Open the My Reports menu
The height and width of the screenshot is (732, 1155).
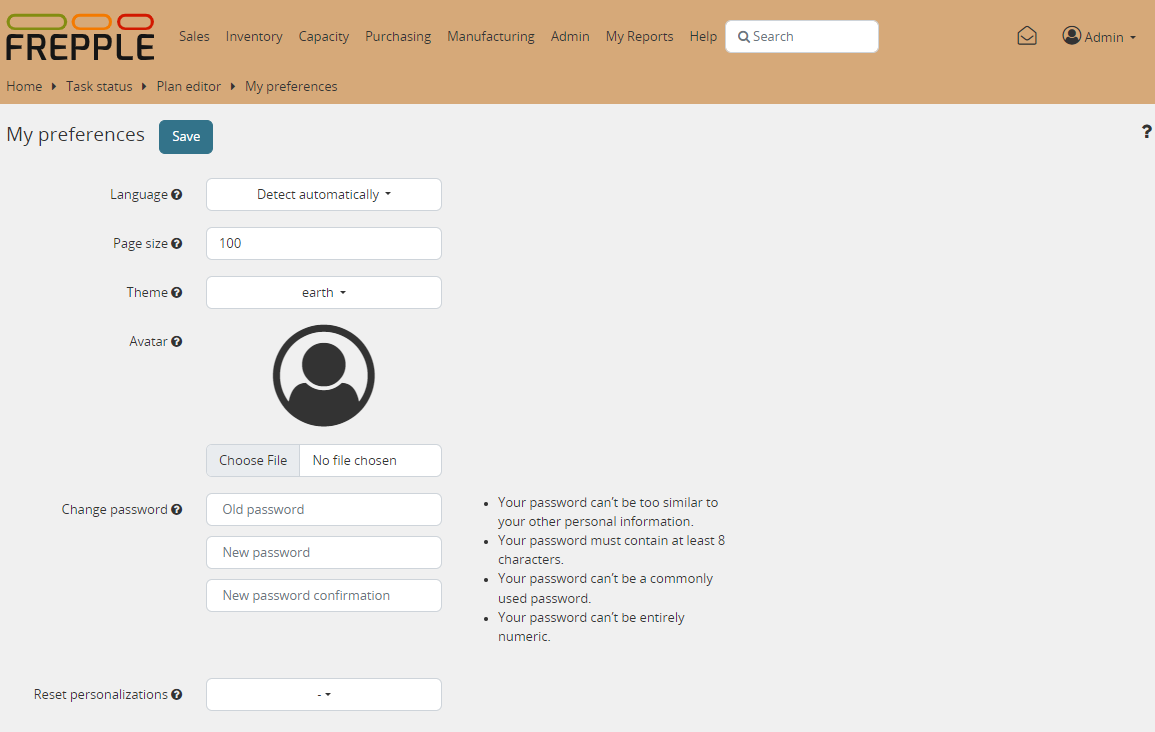point(639,37)
